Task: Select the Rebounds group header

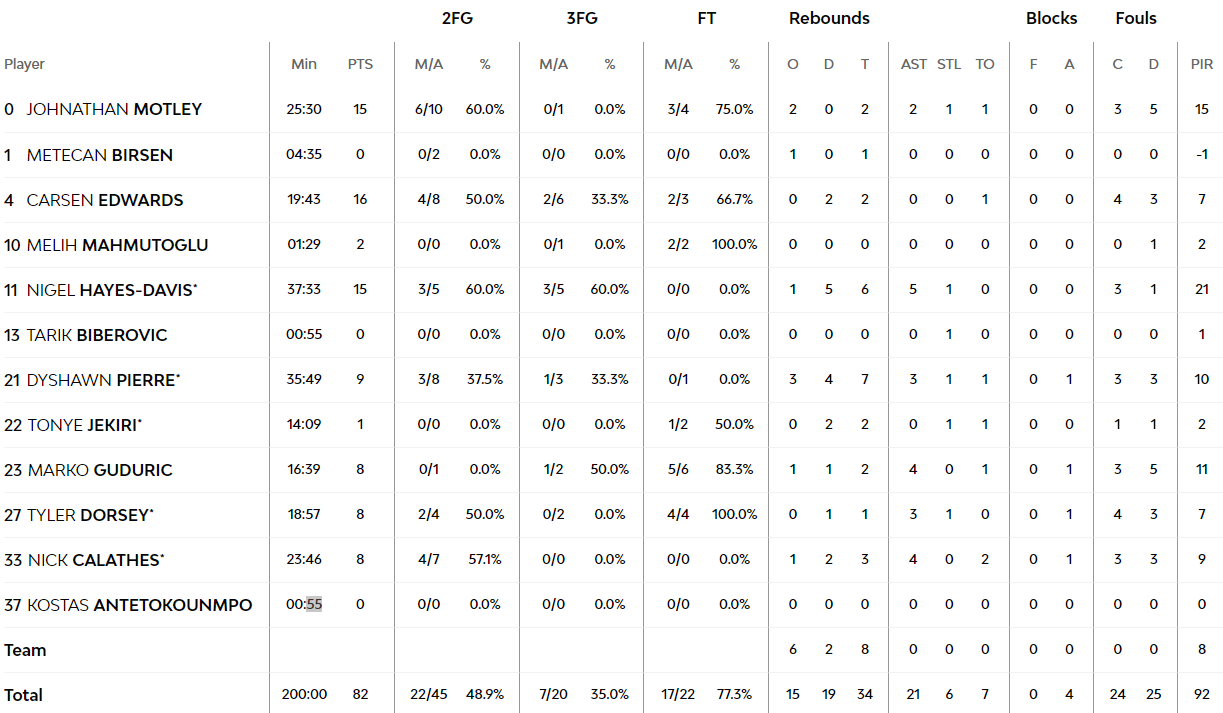Action: click(x=829, y=18)
